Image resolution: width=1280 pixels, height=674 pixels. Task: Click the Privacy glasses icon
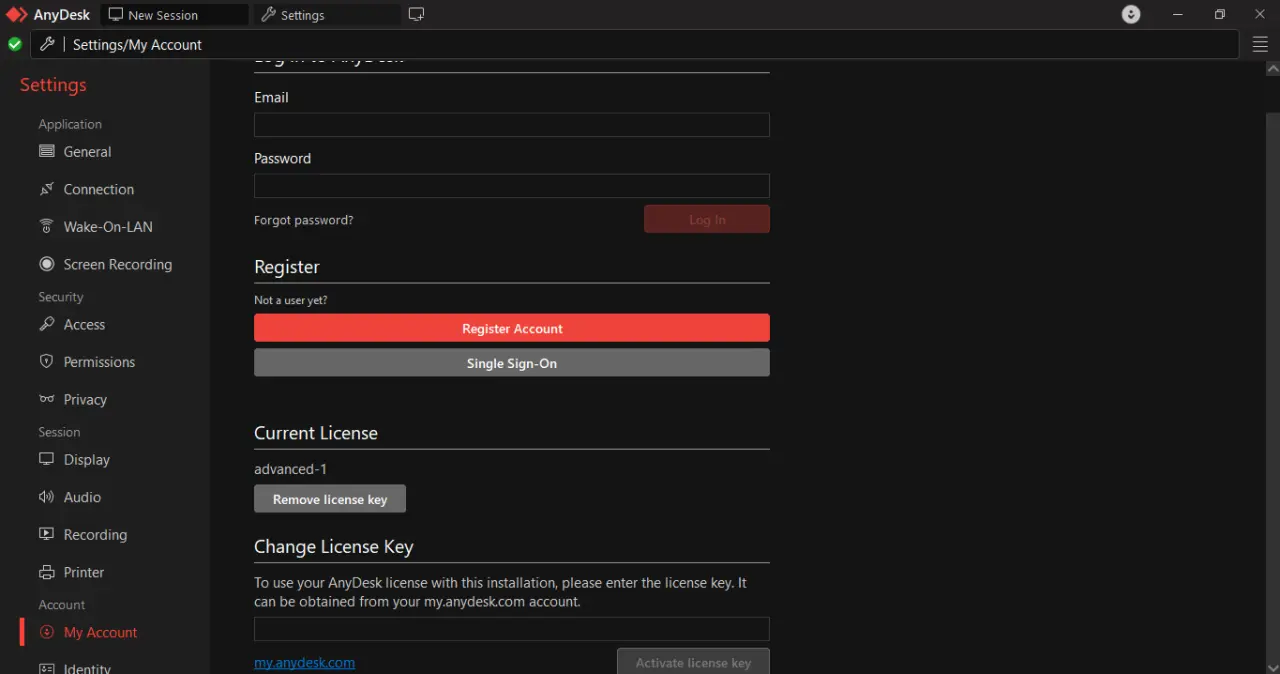pos(46,399)
